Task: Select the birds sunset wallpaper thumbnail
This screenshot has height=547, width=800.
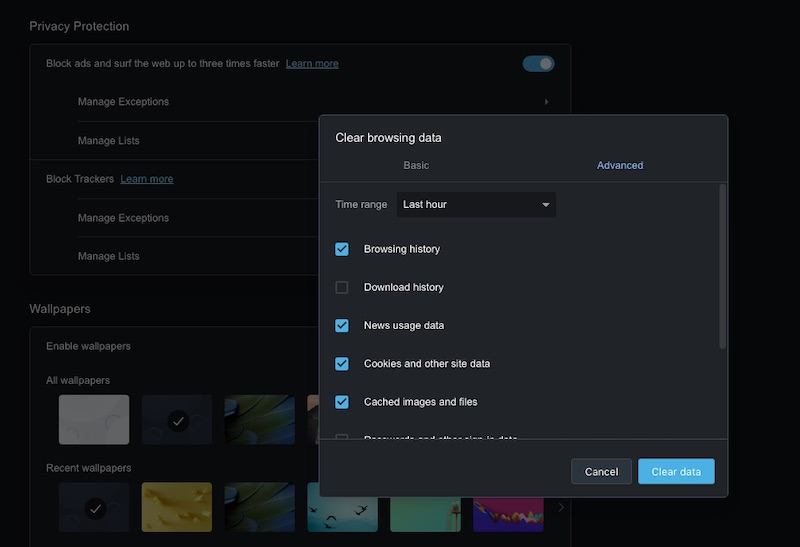Action: point(342,507)
